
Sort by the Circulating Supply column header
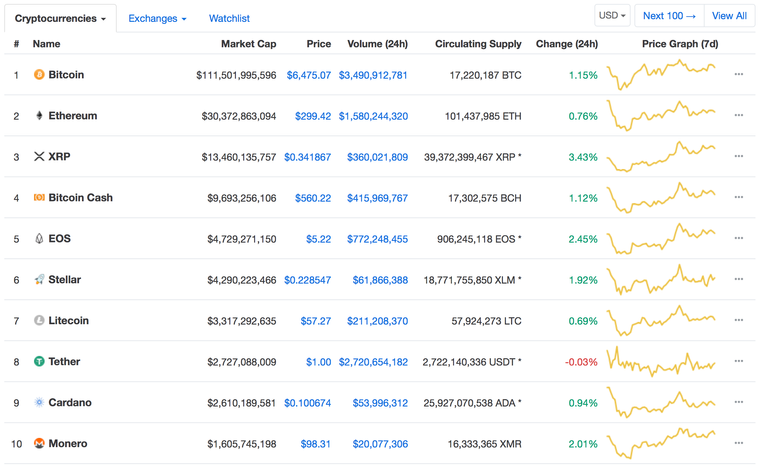coord(479,44)
